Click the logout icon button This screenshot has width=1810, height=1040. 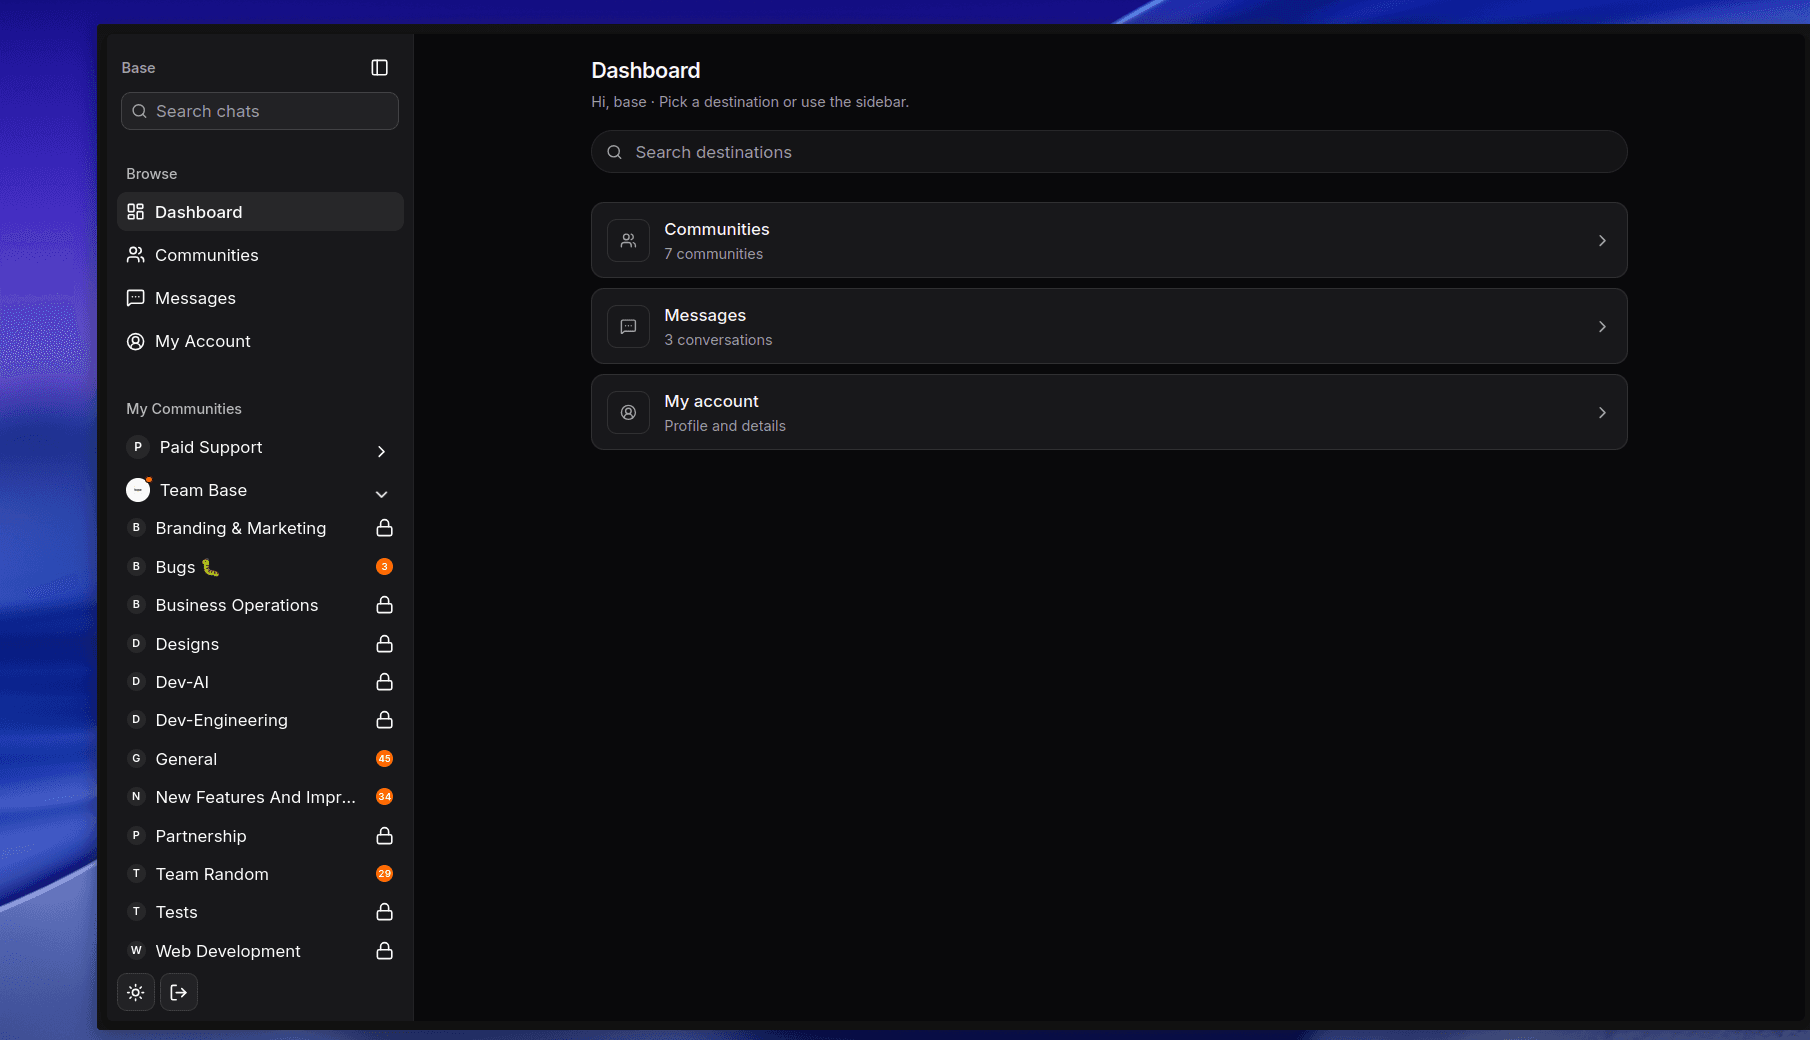179,993
